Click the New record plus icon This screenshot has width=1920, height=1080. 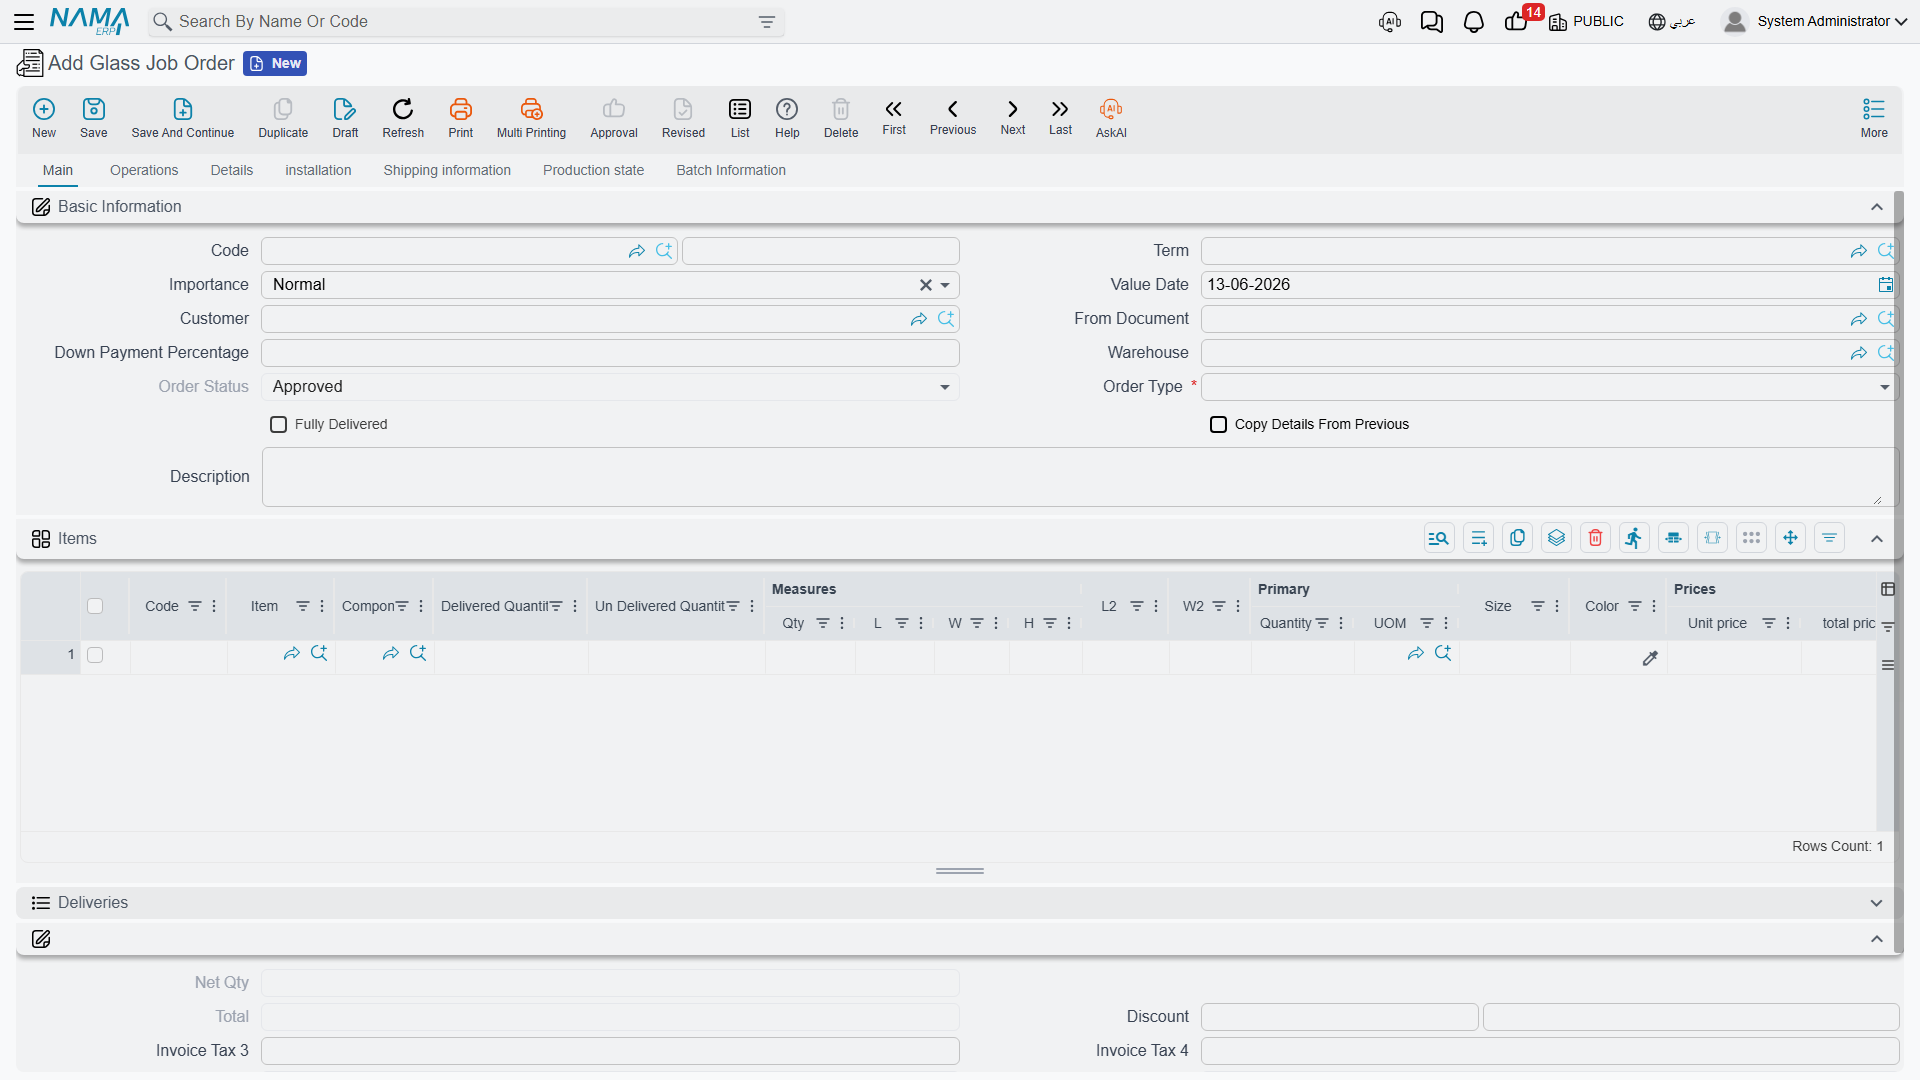(44, 108)
